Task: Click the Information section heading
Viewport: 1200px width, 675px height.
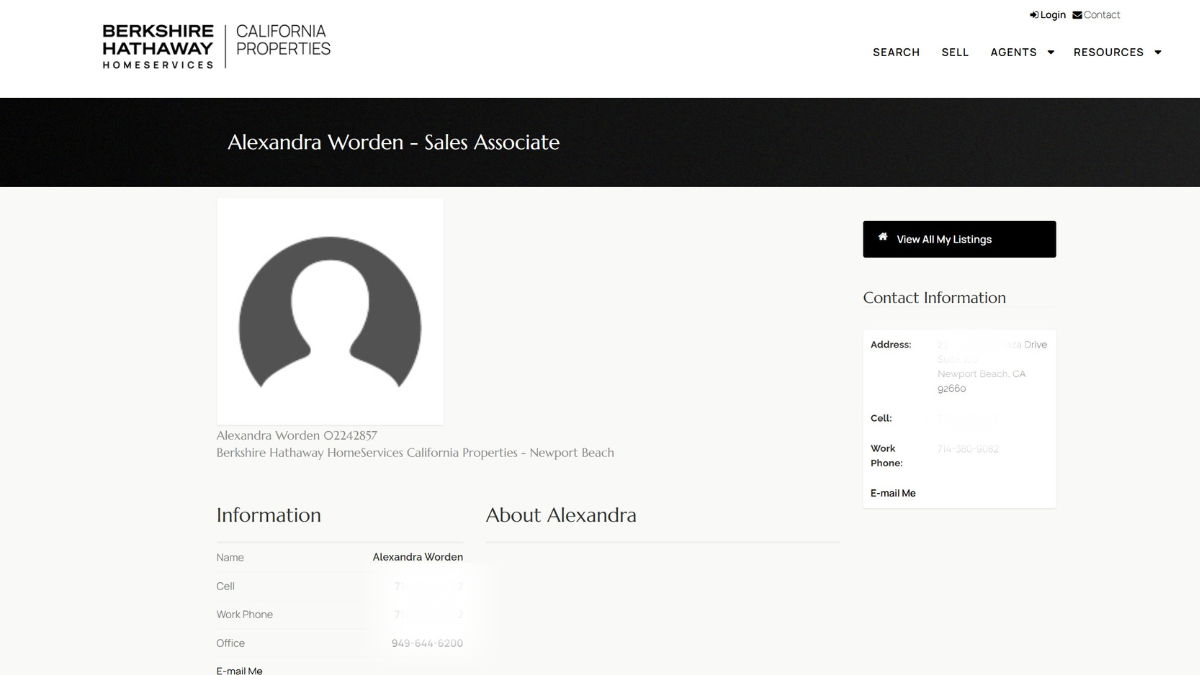Action: pyautogui.click(x=269, y=515)
